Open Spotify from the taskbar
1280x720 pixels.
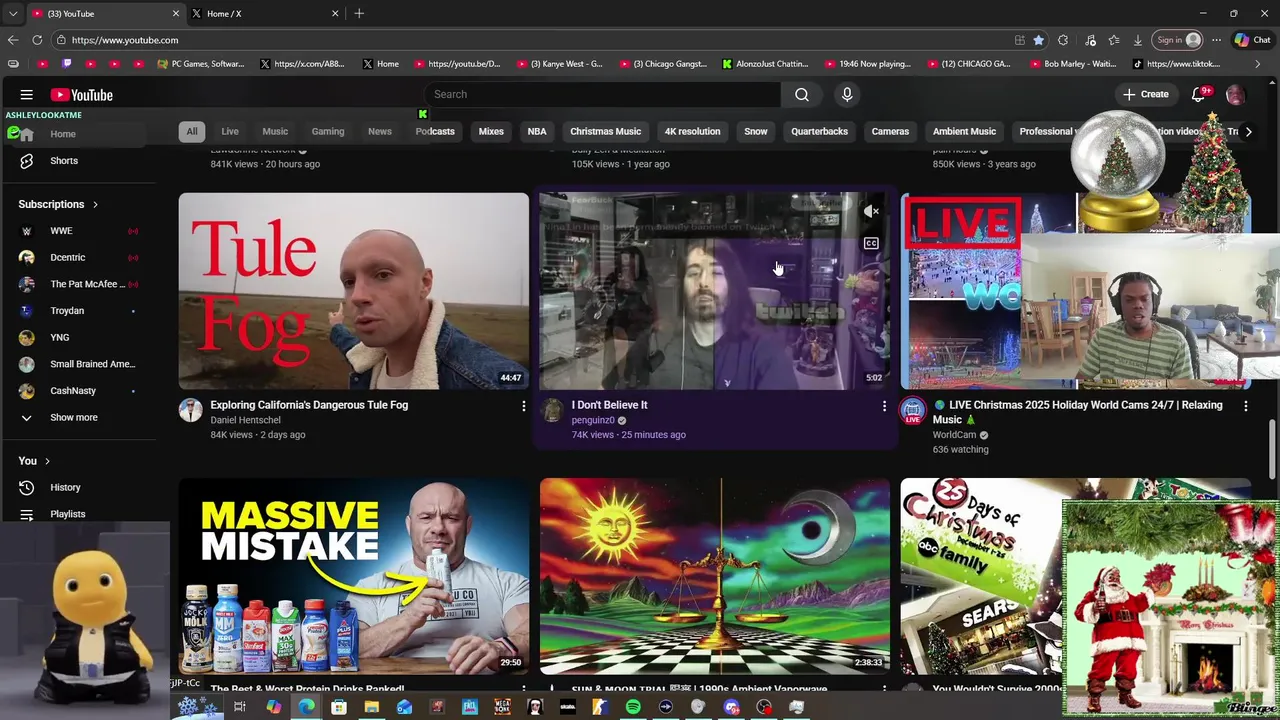633,707
